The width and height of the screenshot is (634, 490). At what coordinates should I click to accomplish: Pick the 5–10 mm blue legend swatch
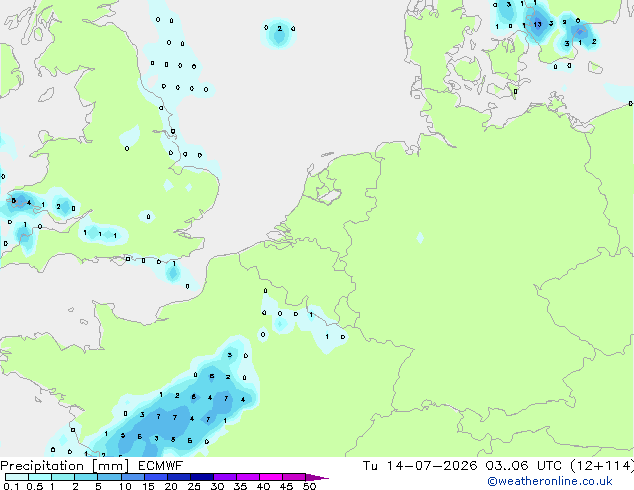tap(109, 477)
